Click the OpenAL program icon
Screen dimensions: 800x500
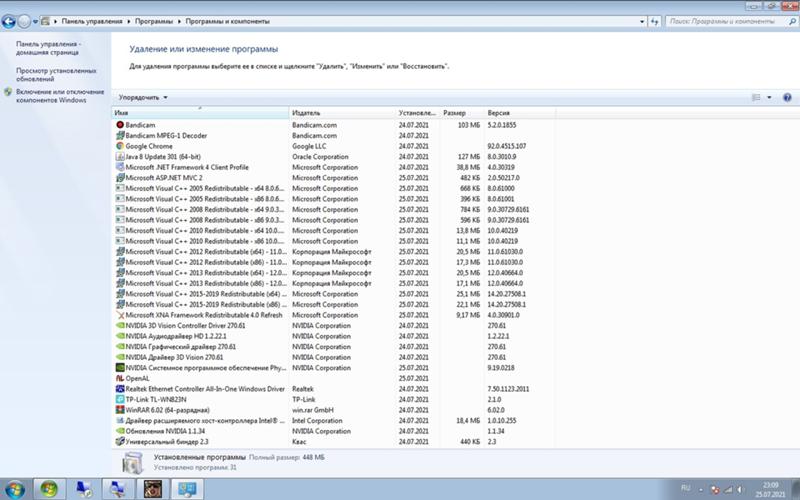pos(120,379)
